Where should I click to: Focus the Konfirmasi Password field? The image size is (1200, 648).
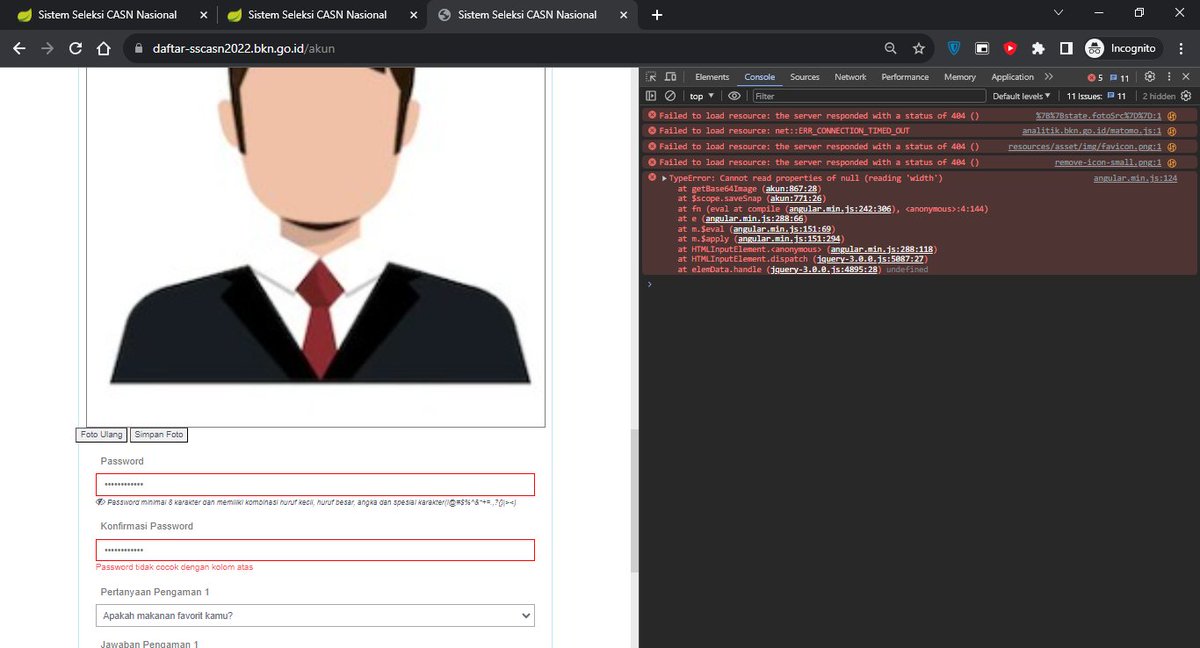315,550
